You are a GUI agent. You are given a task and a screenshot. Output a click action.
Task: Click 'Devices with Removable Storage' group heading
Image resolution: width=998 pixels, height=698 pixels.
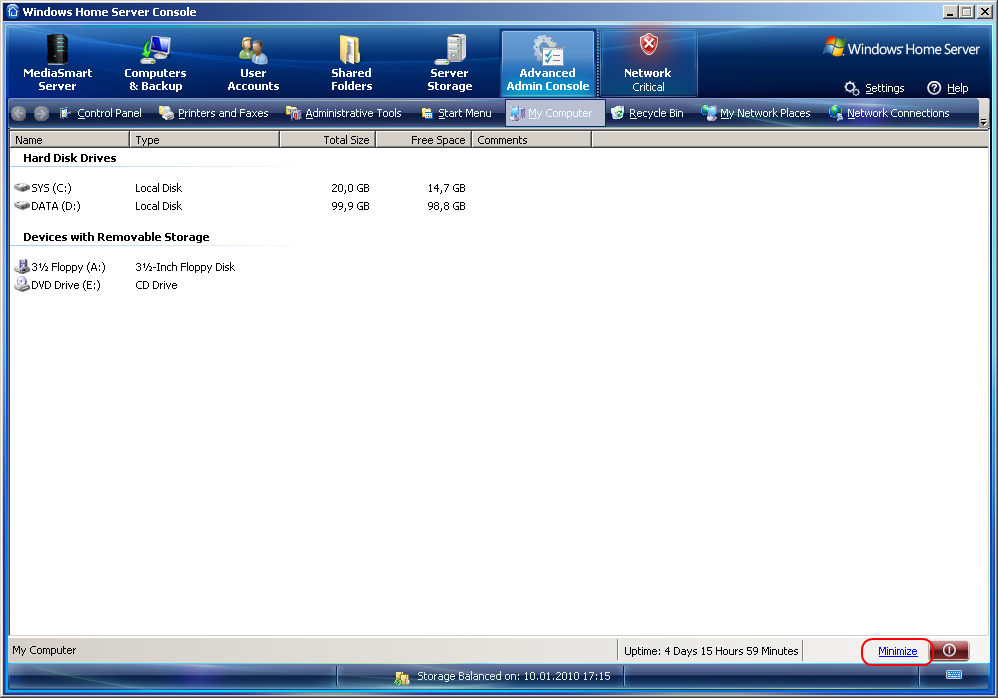click(x=116, y=237)
